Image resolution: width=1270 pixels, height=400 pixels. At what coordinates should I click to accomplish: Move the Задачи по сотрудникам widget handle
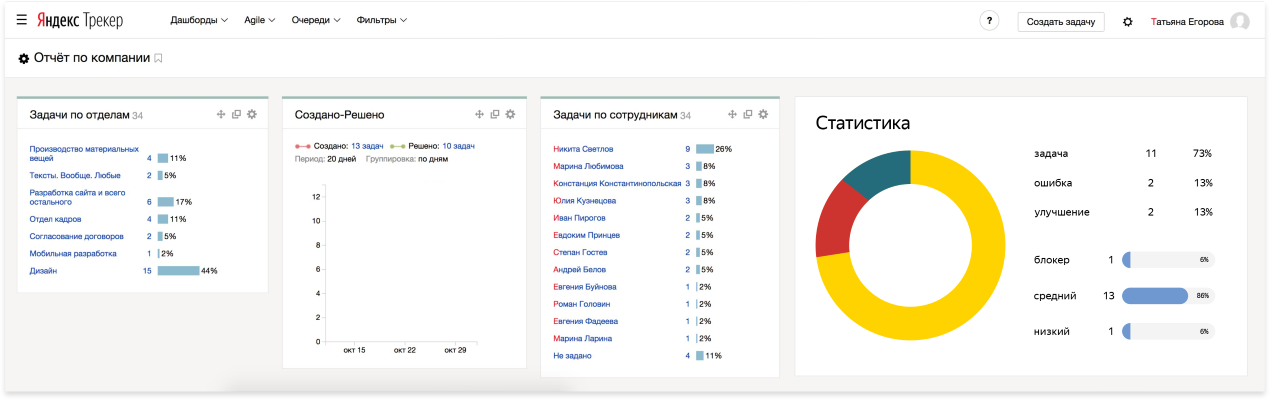tap(732, 114)
